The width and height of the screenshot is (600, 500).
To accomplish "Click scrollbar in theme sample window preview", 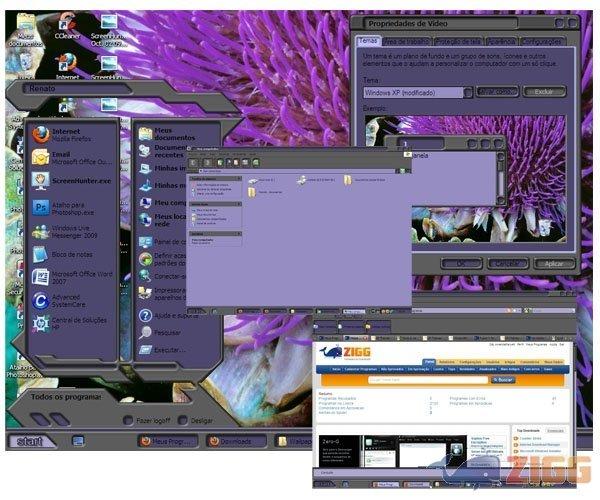I will pyautogui.click(x=501, y=178).
